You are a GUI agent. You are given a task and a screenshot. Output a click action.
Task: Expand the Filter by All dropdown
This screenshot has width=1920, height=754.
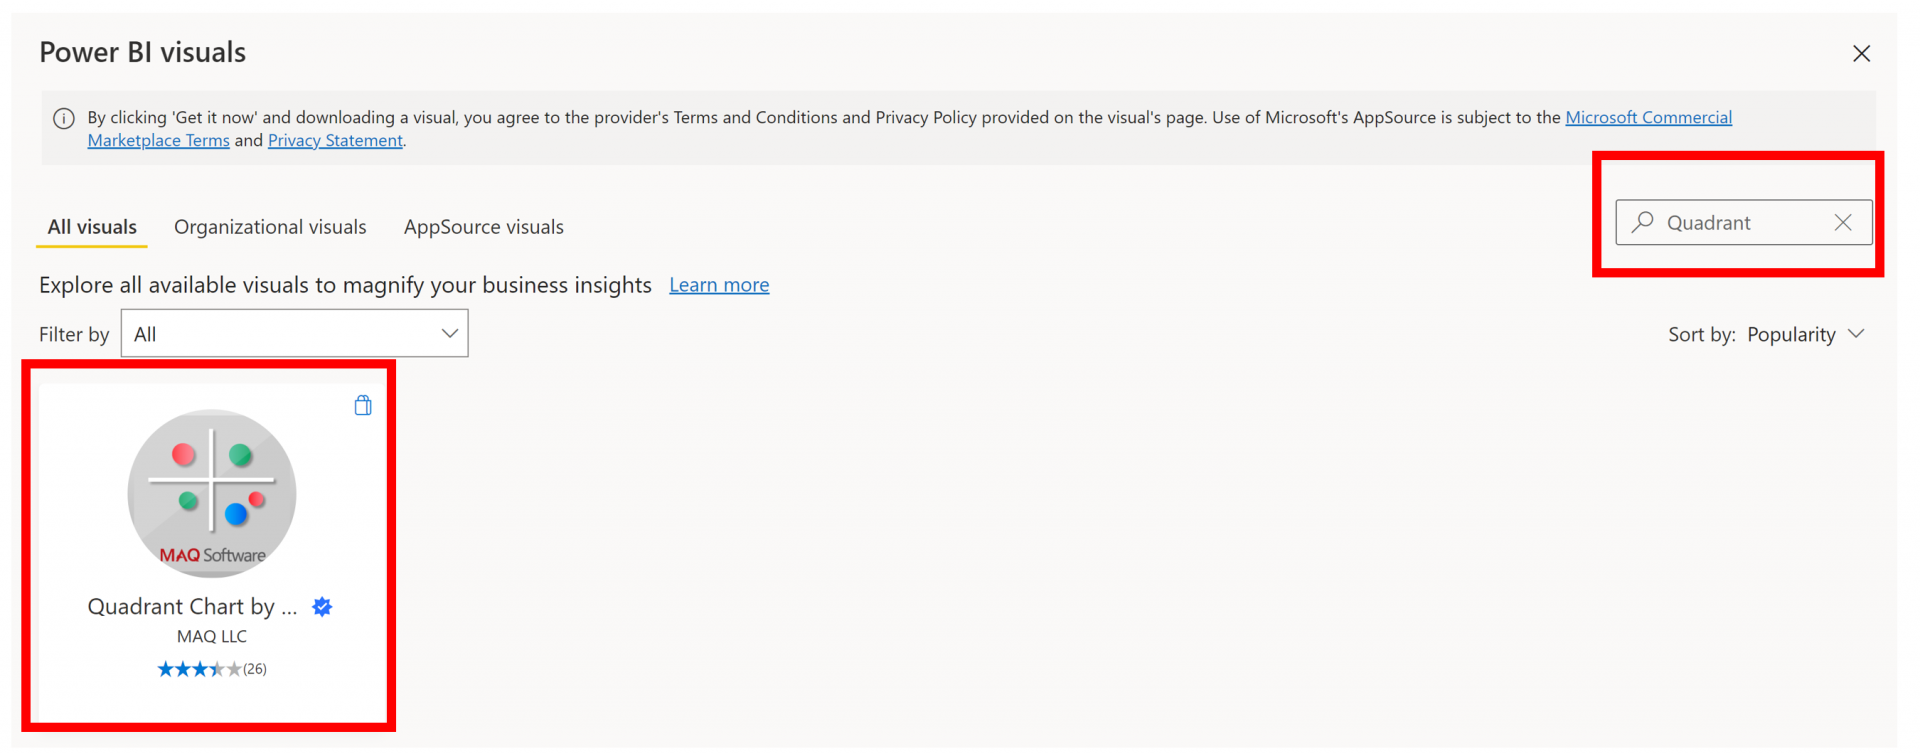pos(294,334)
